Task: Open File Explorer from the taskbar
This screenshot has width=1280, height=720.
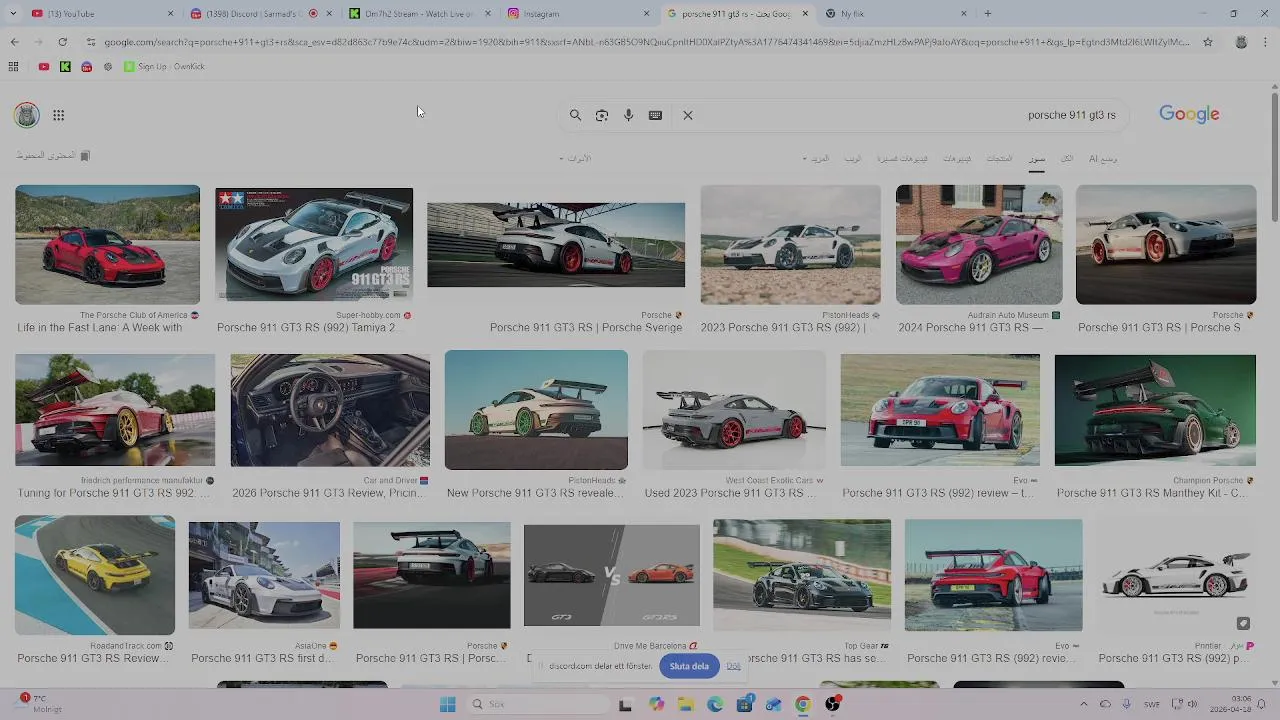Action: (686, 705)
